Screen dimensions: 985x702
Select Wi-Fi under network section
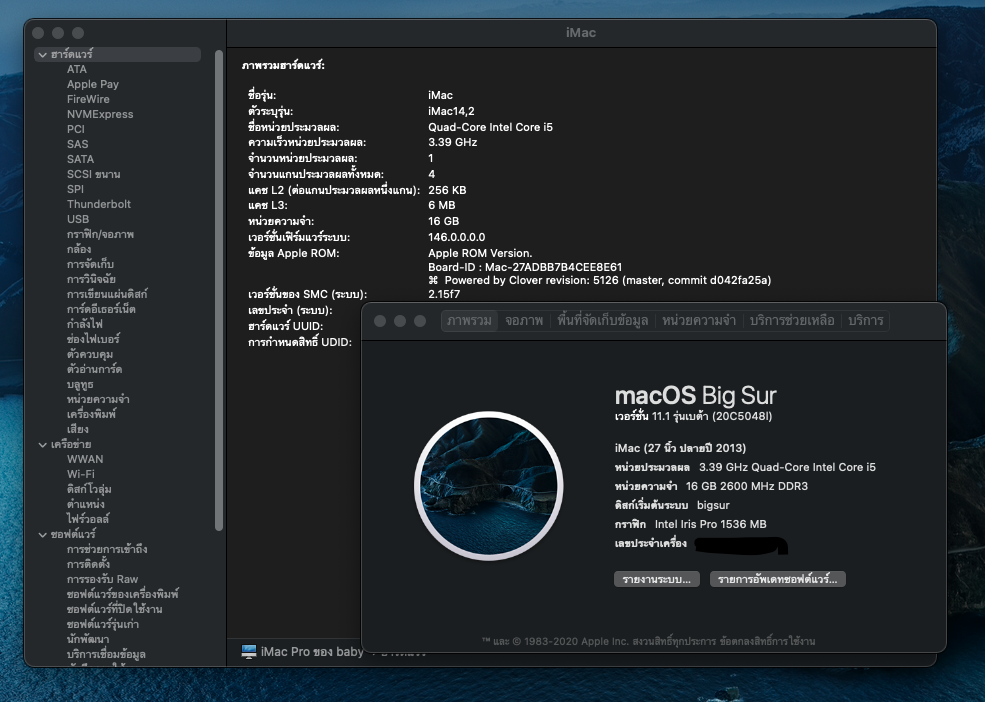(80, 474)
